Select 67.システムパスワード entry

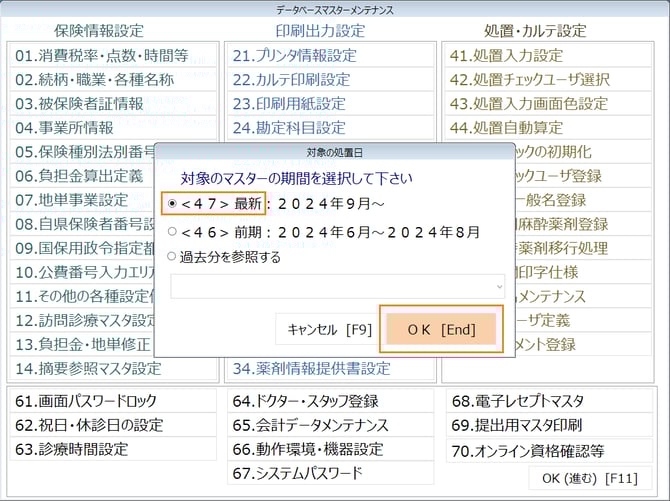click(297, 473)
